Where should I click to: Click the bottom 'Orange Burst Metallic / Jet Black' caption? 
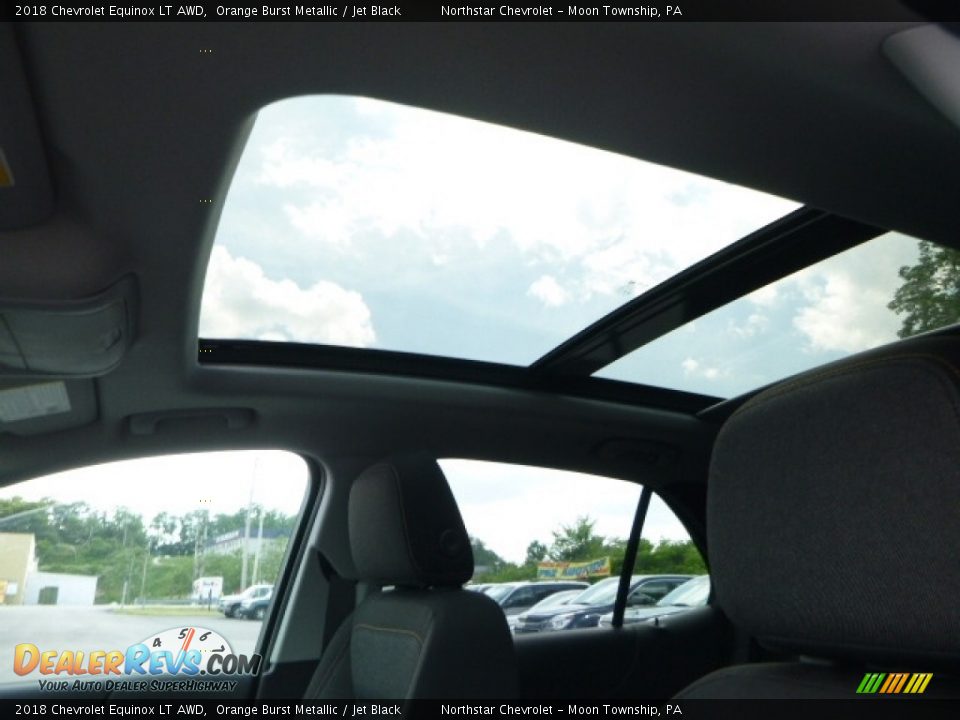(x=308, y=710)
